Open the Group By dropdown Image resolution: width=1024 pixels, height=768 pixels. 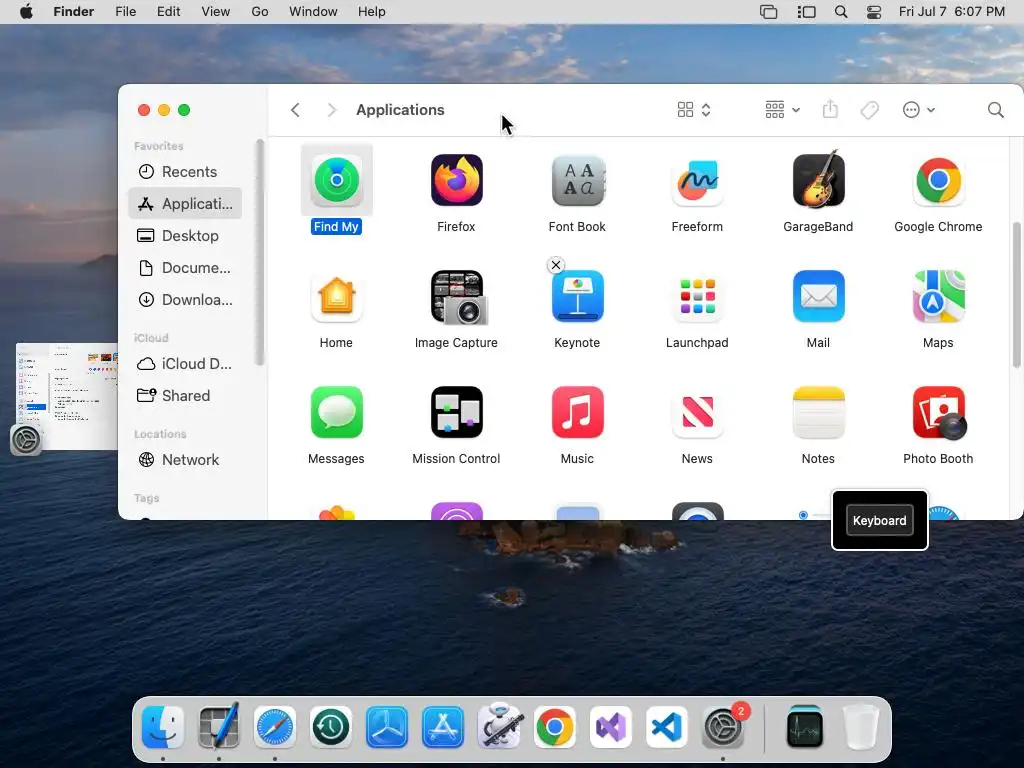click(x=782, y=110)
